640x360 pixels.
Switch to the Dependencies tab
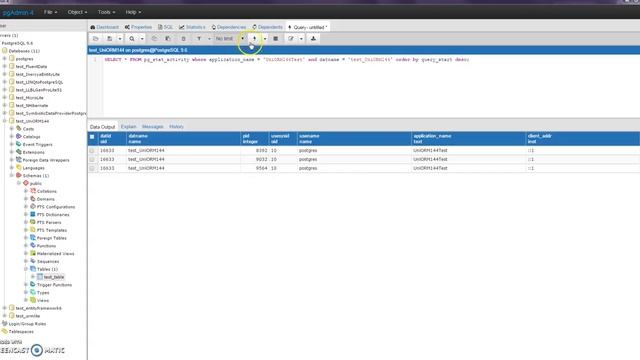[x=229, y=27]
